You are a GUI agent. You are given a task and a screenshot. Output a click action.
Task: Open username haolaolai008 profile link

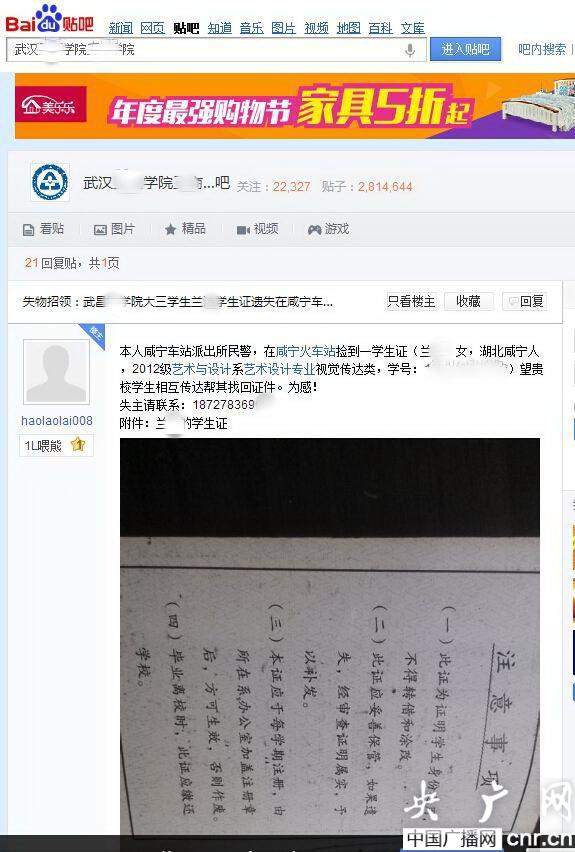(57, 421)
